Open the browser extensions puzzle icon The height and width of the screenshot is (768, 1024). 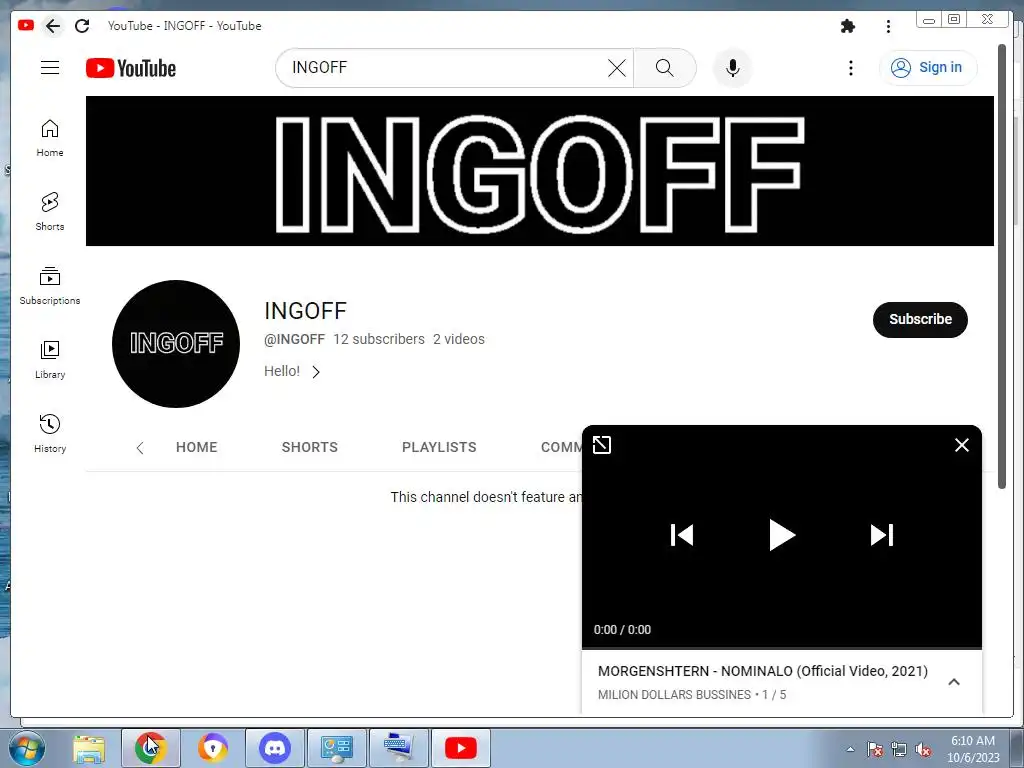[x=848, y=26]
